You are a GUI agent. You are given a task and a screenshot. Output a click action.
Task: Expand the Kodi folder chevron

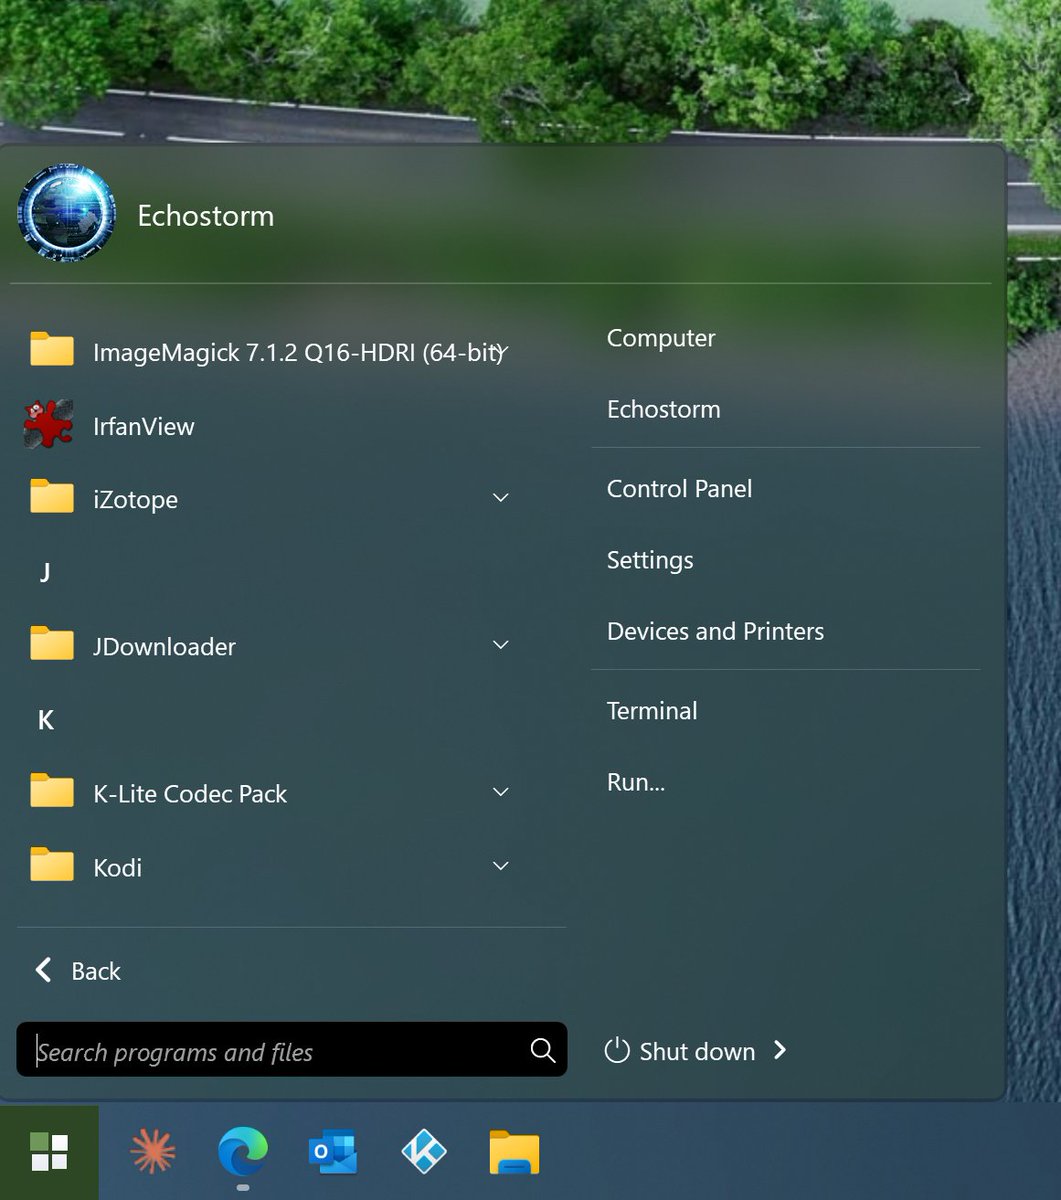pos(501,866)
